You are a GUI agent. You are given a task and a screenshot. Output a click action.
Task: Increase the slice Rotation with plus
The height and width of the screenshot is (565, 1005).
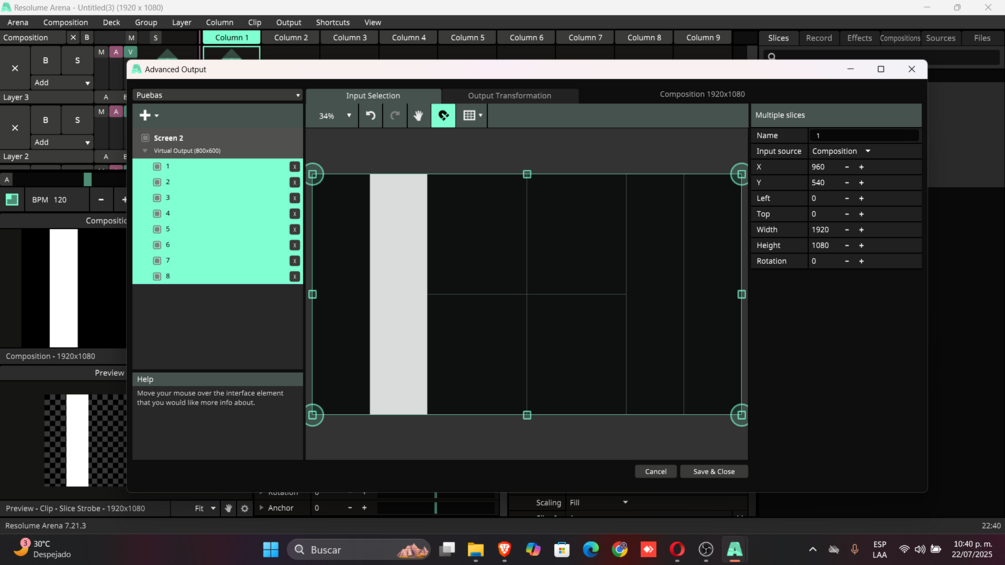click(x=861, y=261)
